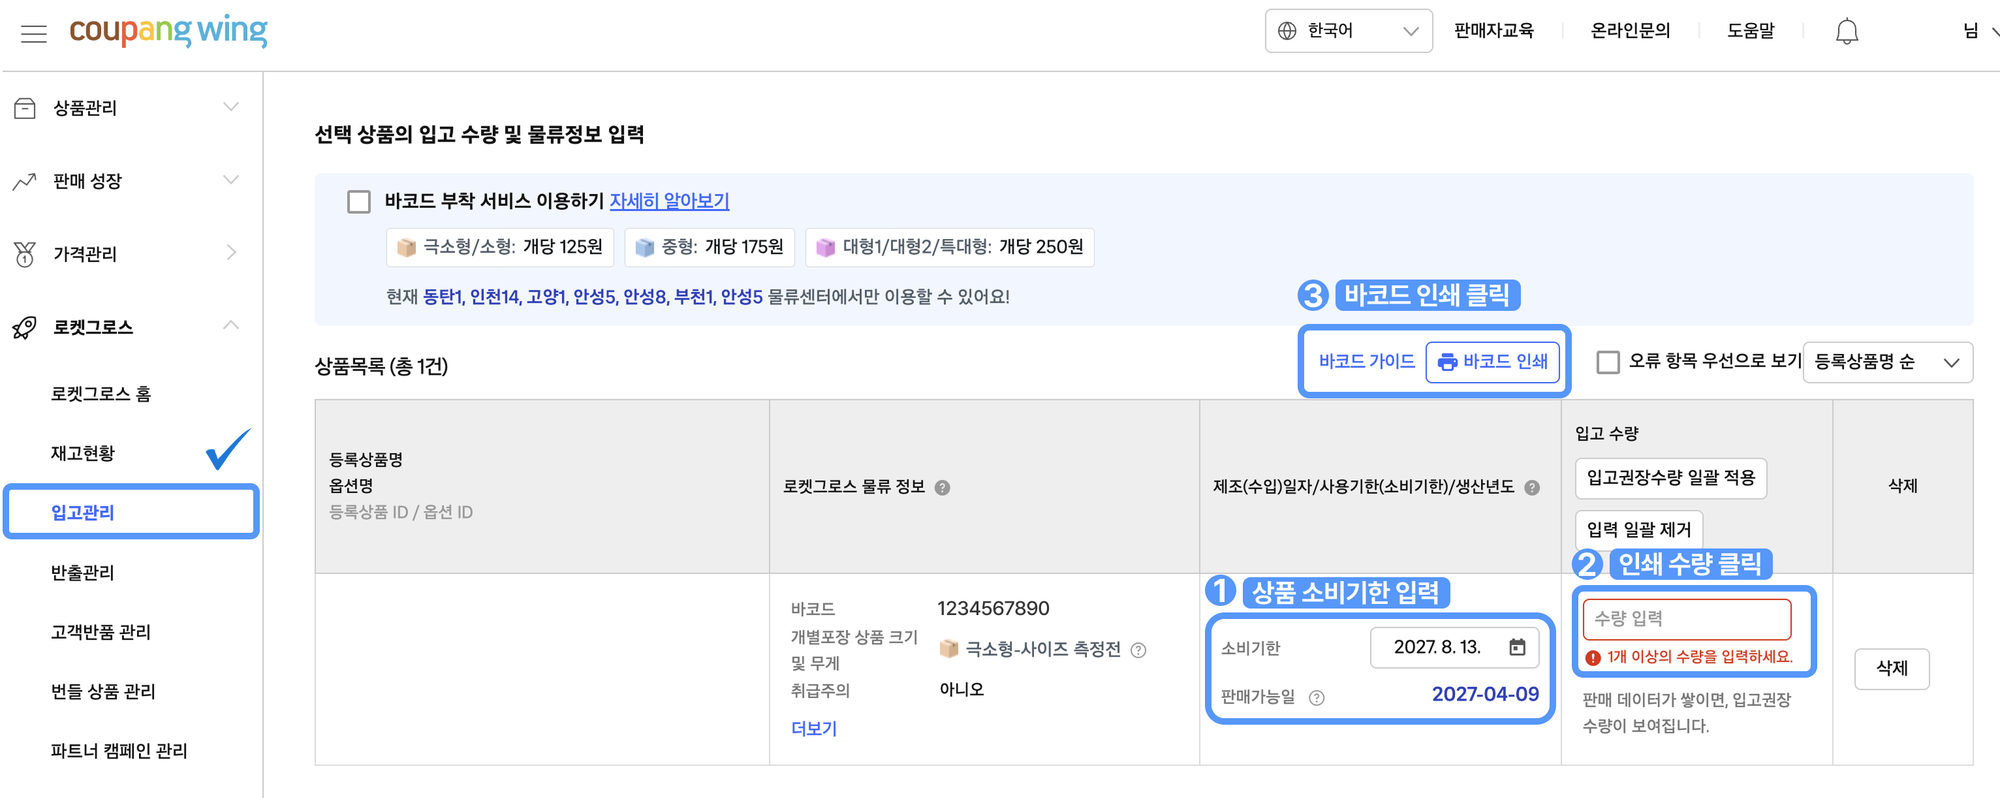Open the 한국어 language dropdown
The height and width of the screenshot is (798, 2000).
tap(1348, 31)
